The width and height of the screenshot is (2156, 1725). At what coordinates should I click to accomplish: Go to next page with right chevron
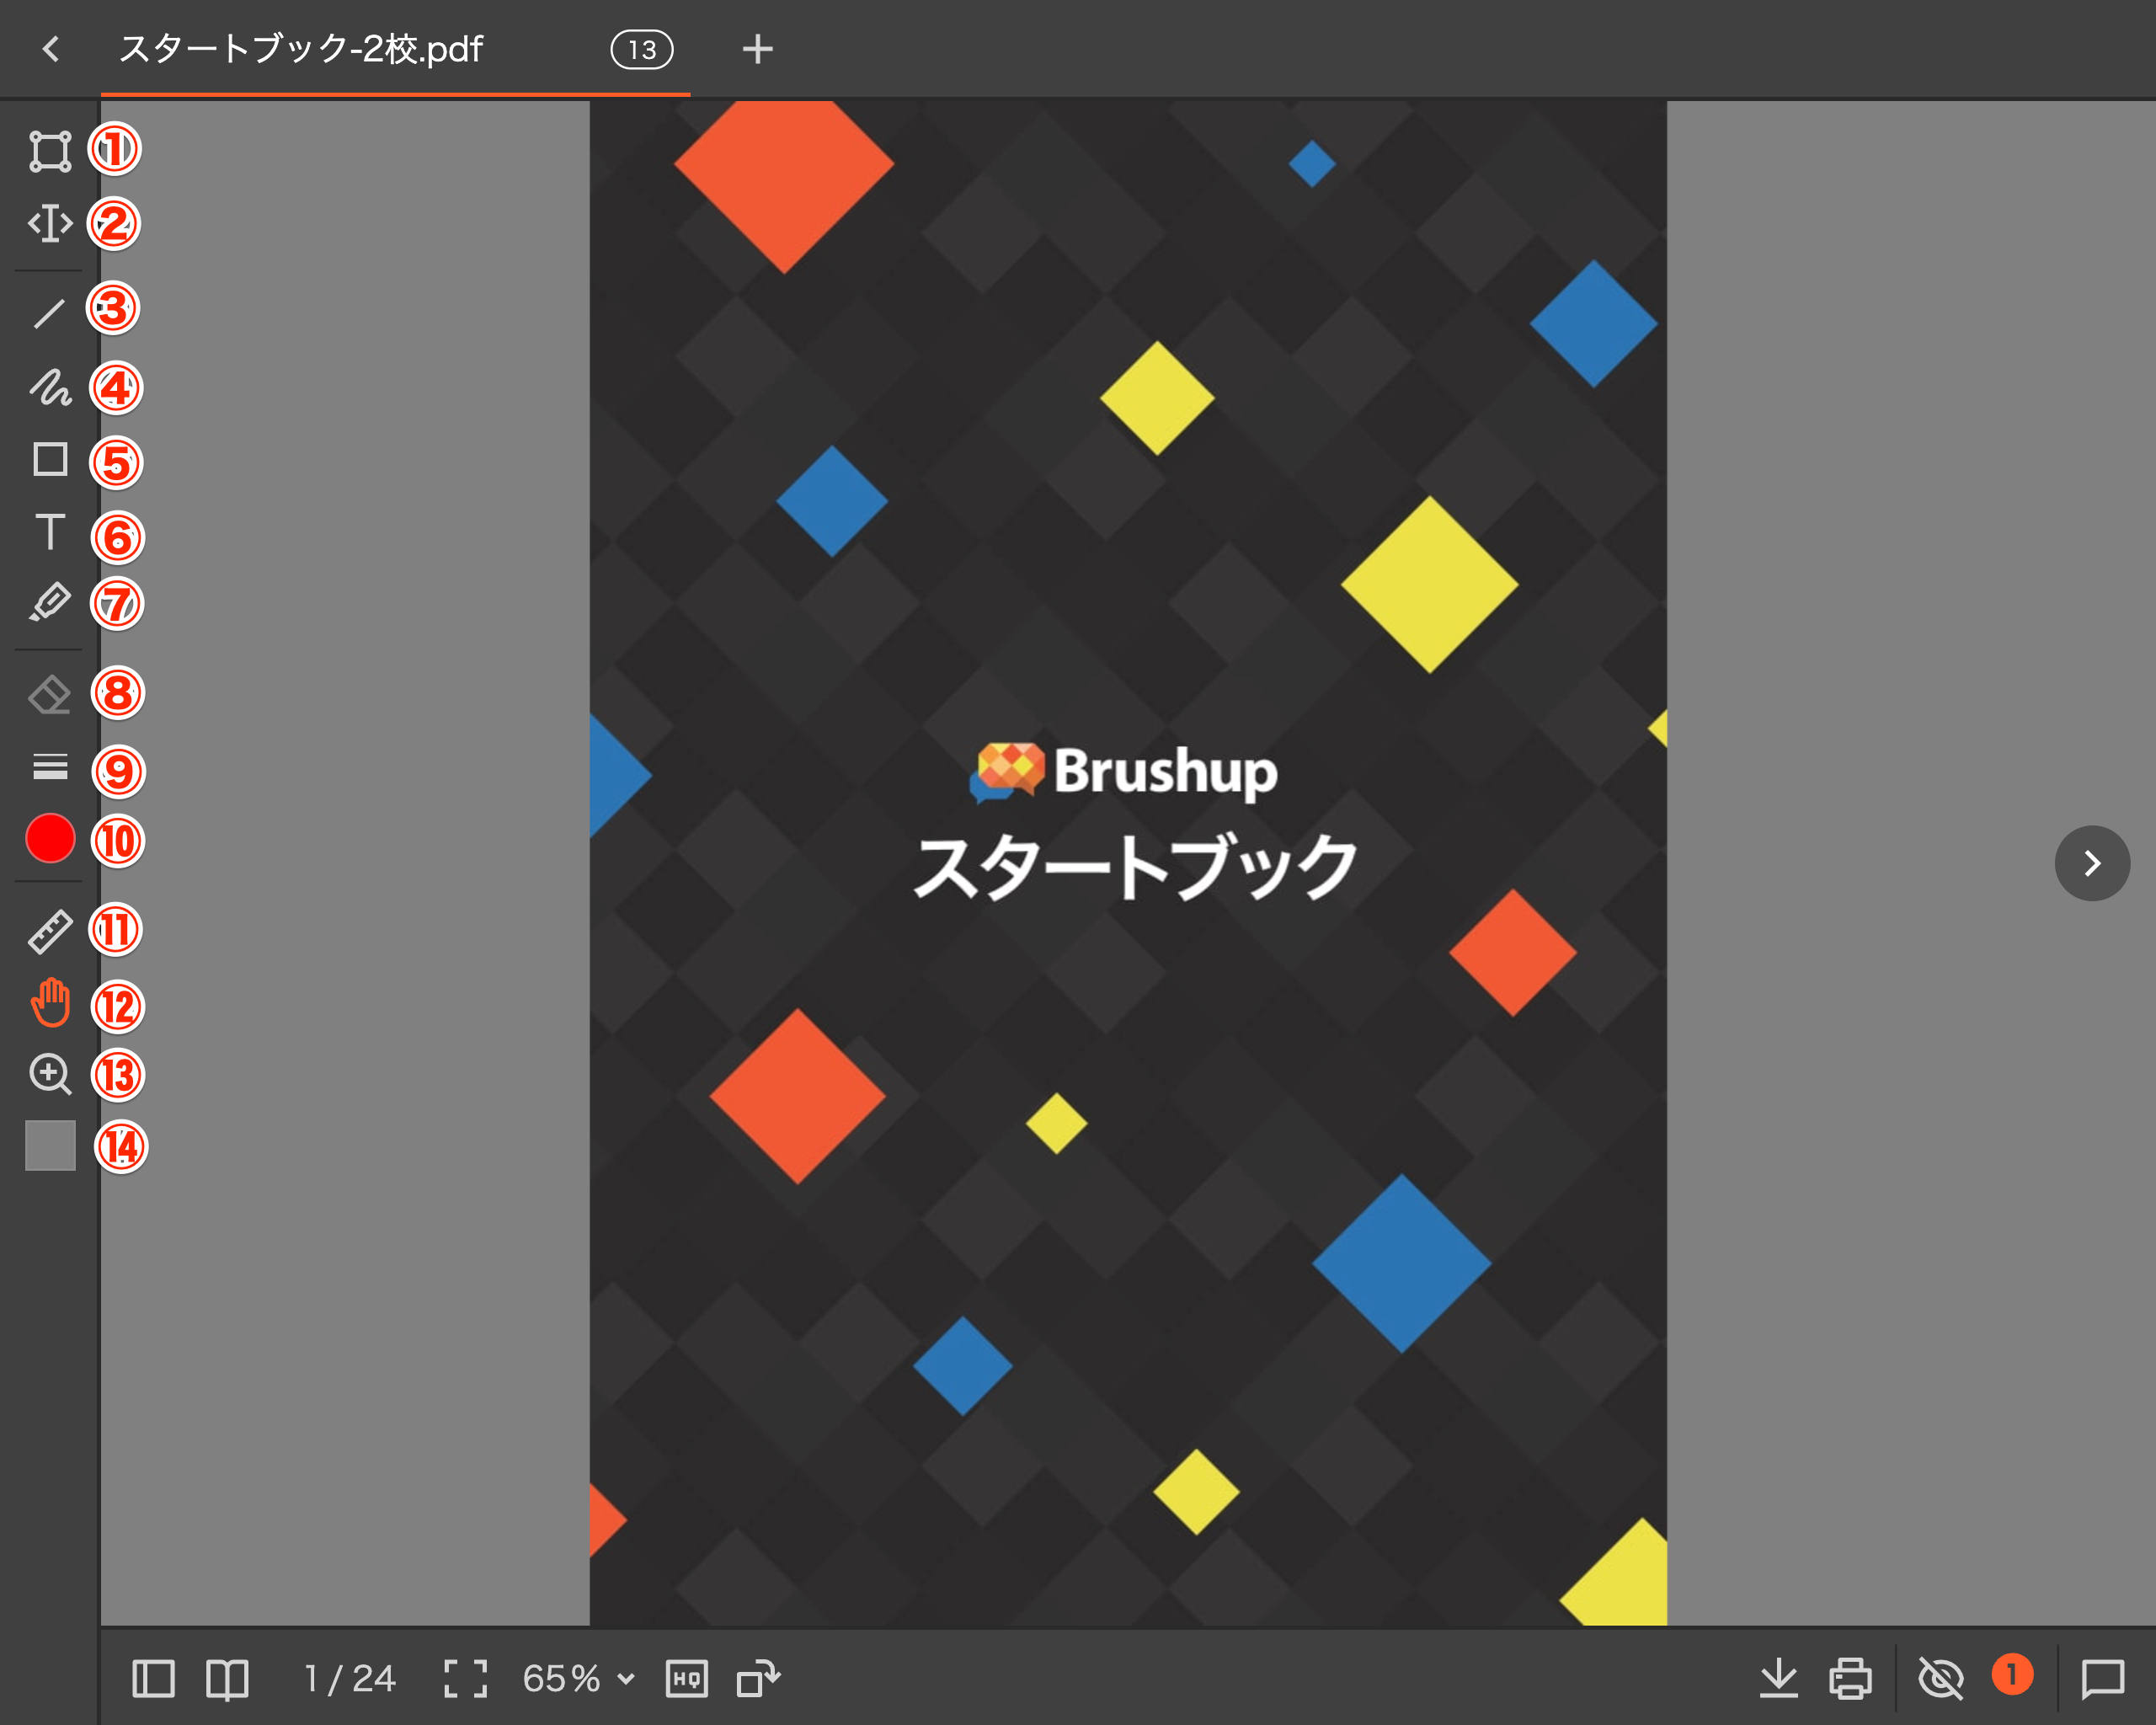[x=2092, y=863]
